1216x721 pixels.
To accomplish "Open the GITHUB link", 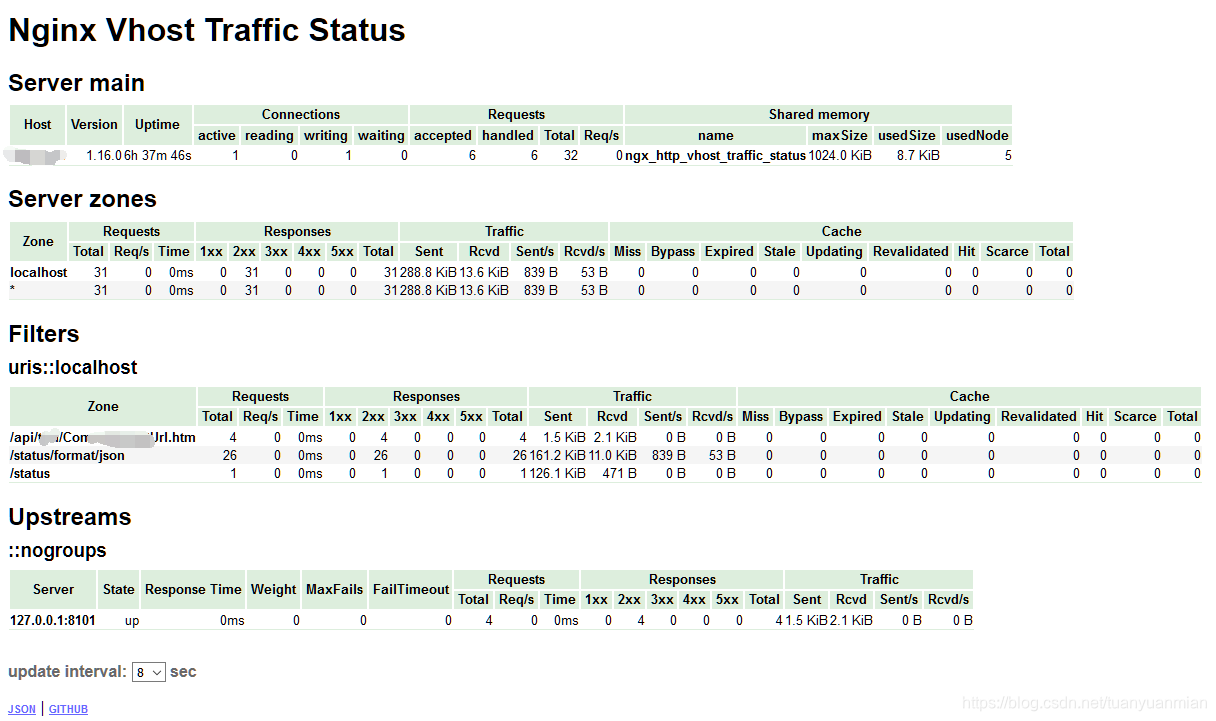I will [68, 709].
